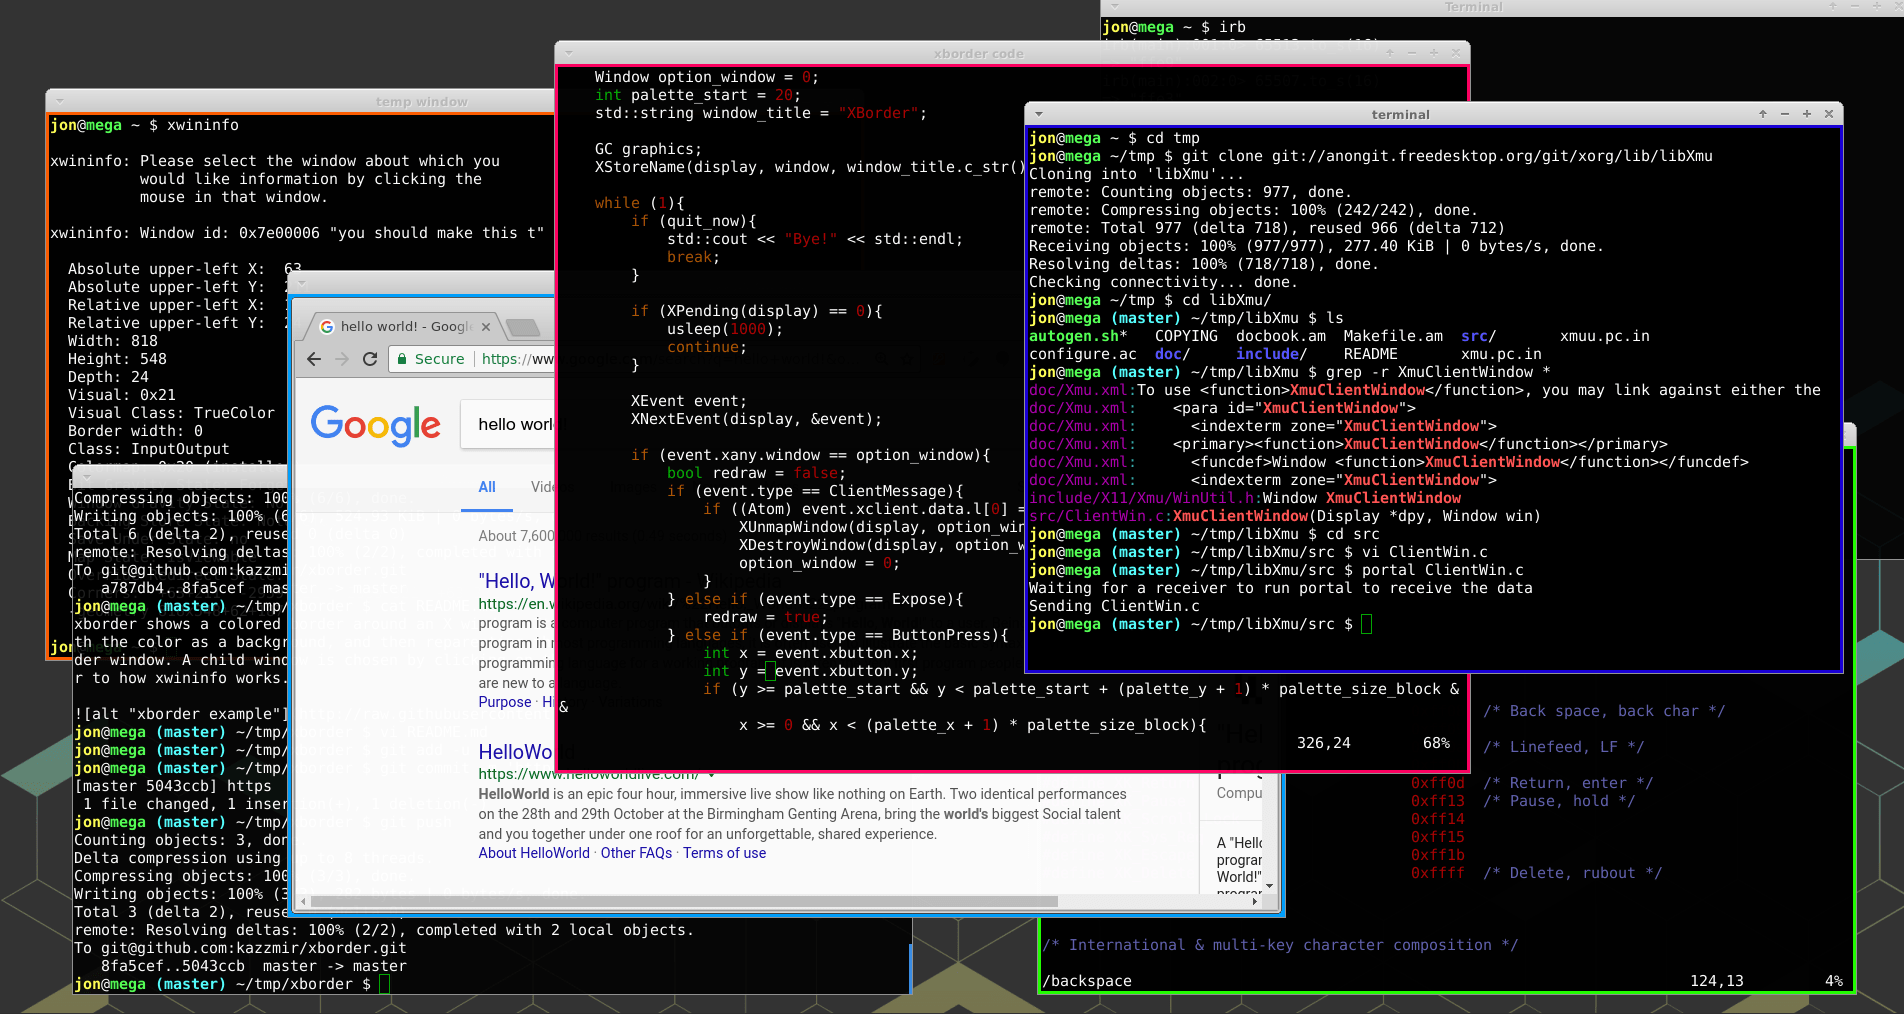
Task: Switch to the Videos search tab
Action: pos(553,487)
